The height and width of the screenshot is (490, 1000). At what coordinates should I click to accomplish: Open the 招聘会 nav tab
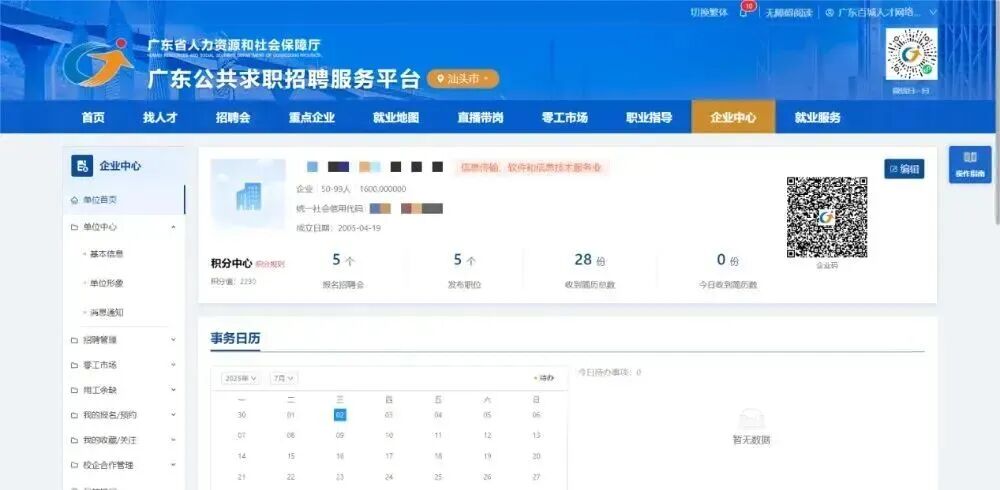click(x=233, y=117)
